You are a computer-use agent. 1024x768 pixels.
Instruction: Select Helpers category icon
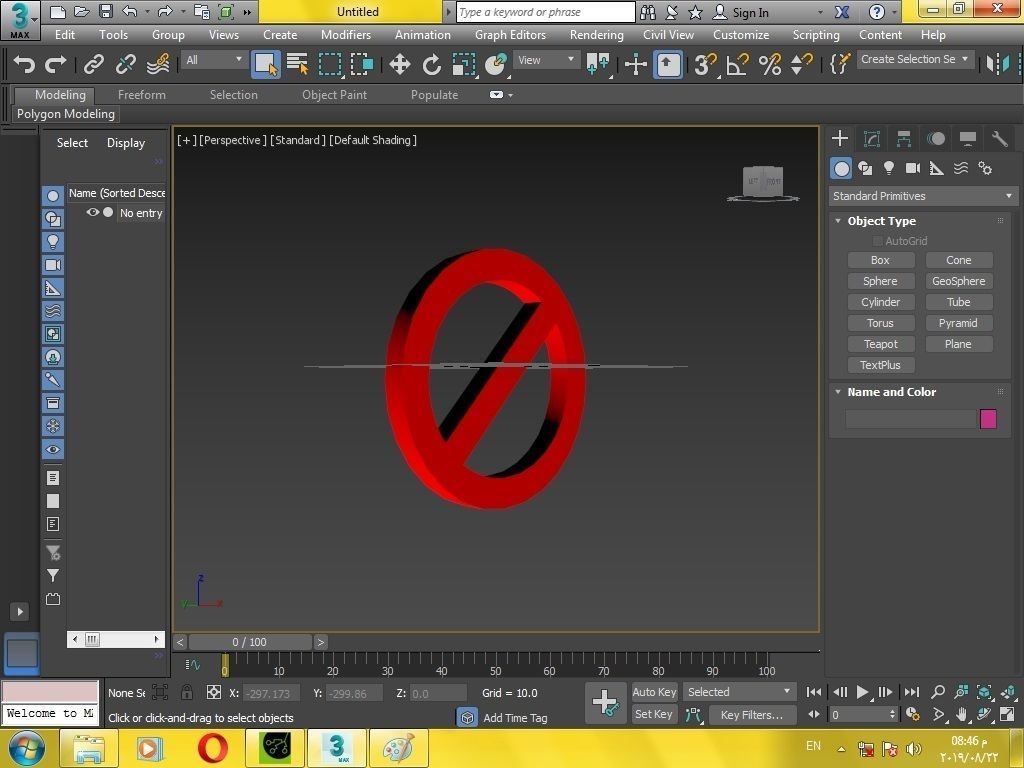pos(936,168)
